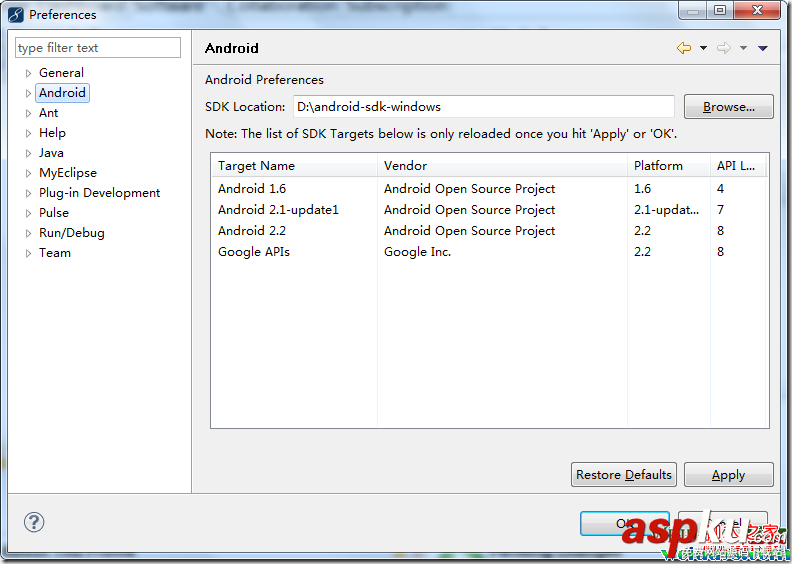Image resolution: width=792 pixels, height=564 pixels.
Task: Open the back history dropdown arrow
Action: click(x=703, y=48)
